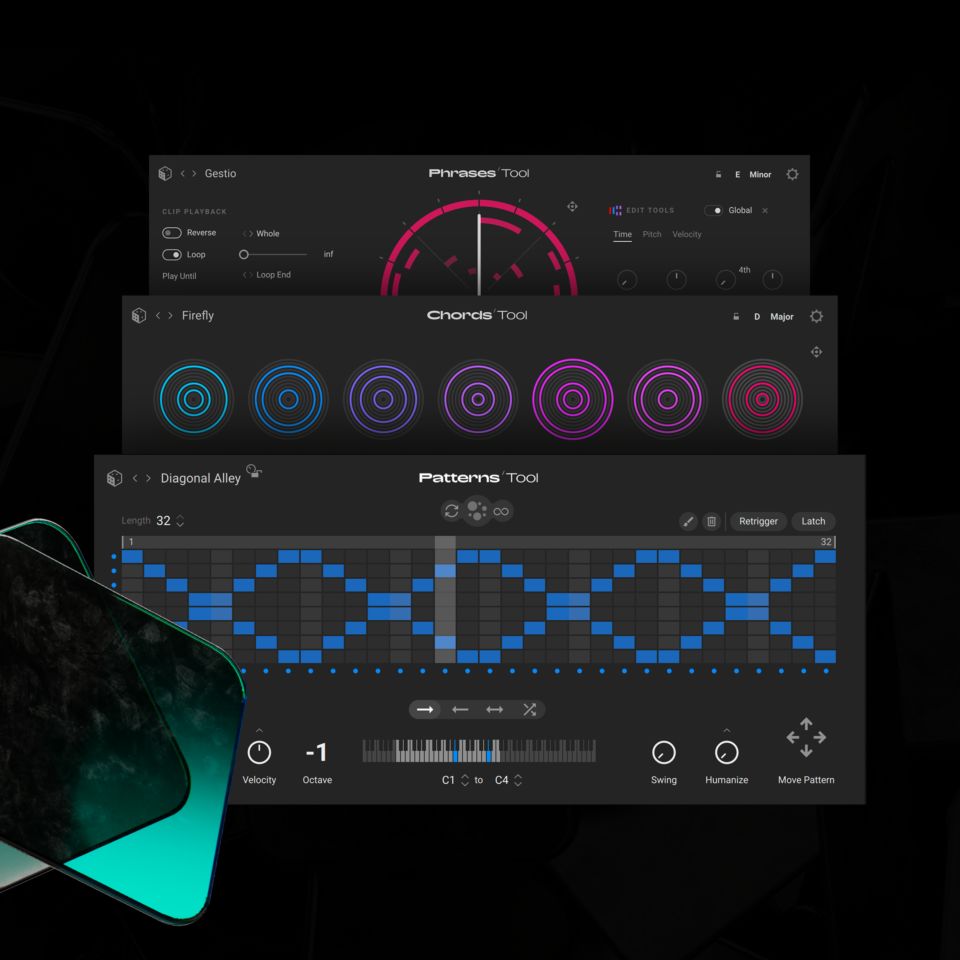The height and width of the screenshot is (960, 960).
Task: Open Phrases Tool settings gear
Action: pos(792,174)
